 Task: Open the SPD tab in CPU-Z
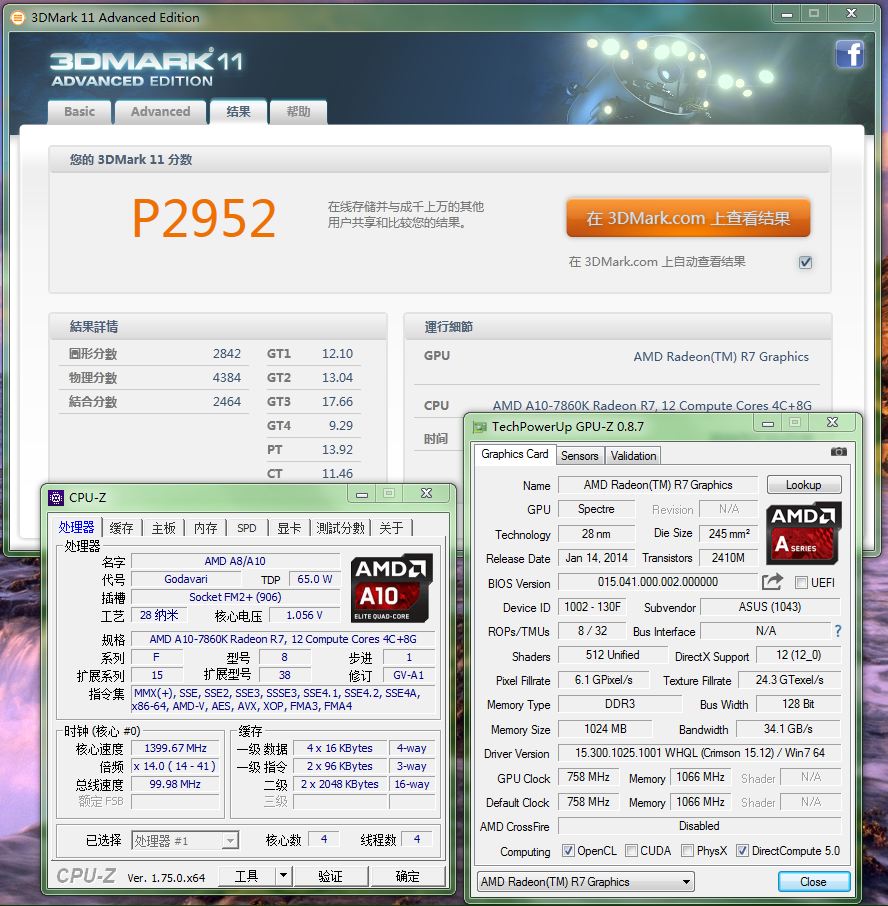pyautogui.click(x=247, y=528)
